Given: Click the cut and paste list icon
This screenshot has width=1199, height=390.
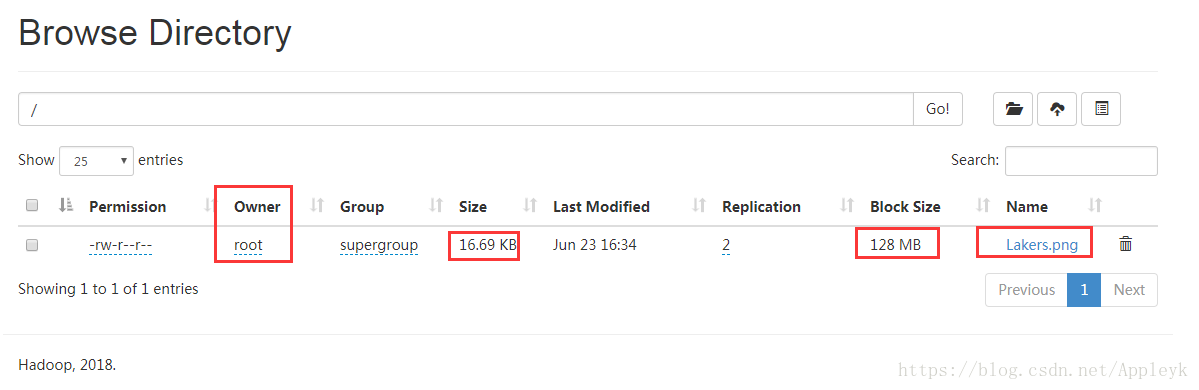Looking at the screenshot, I should [1101, 109].
